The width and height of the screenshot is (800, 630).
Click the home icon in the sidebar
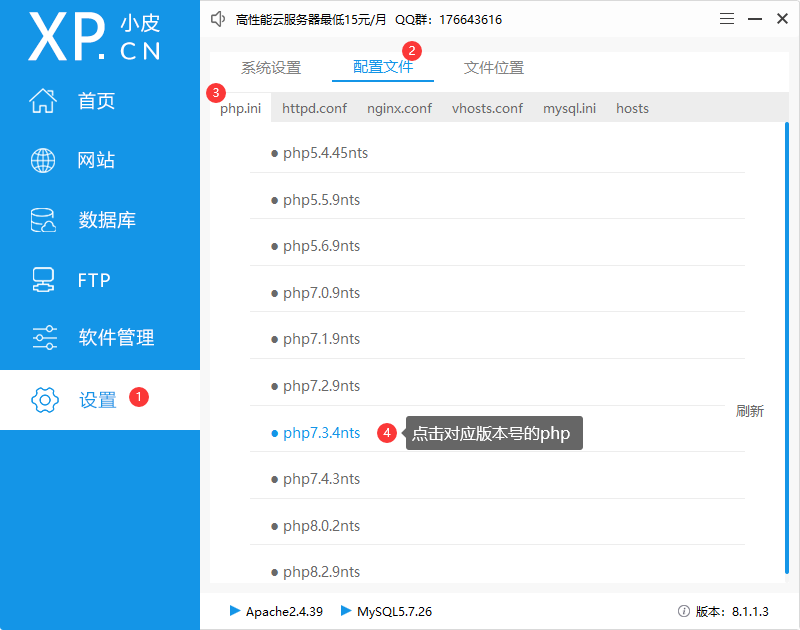tap(43, 100)
